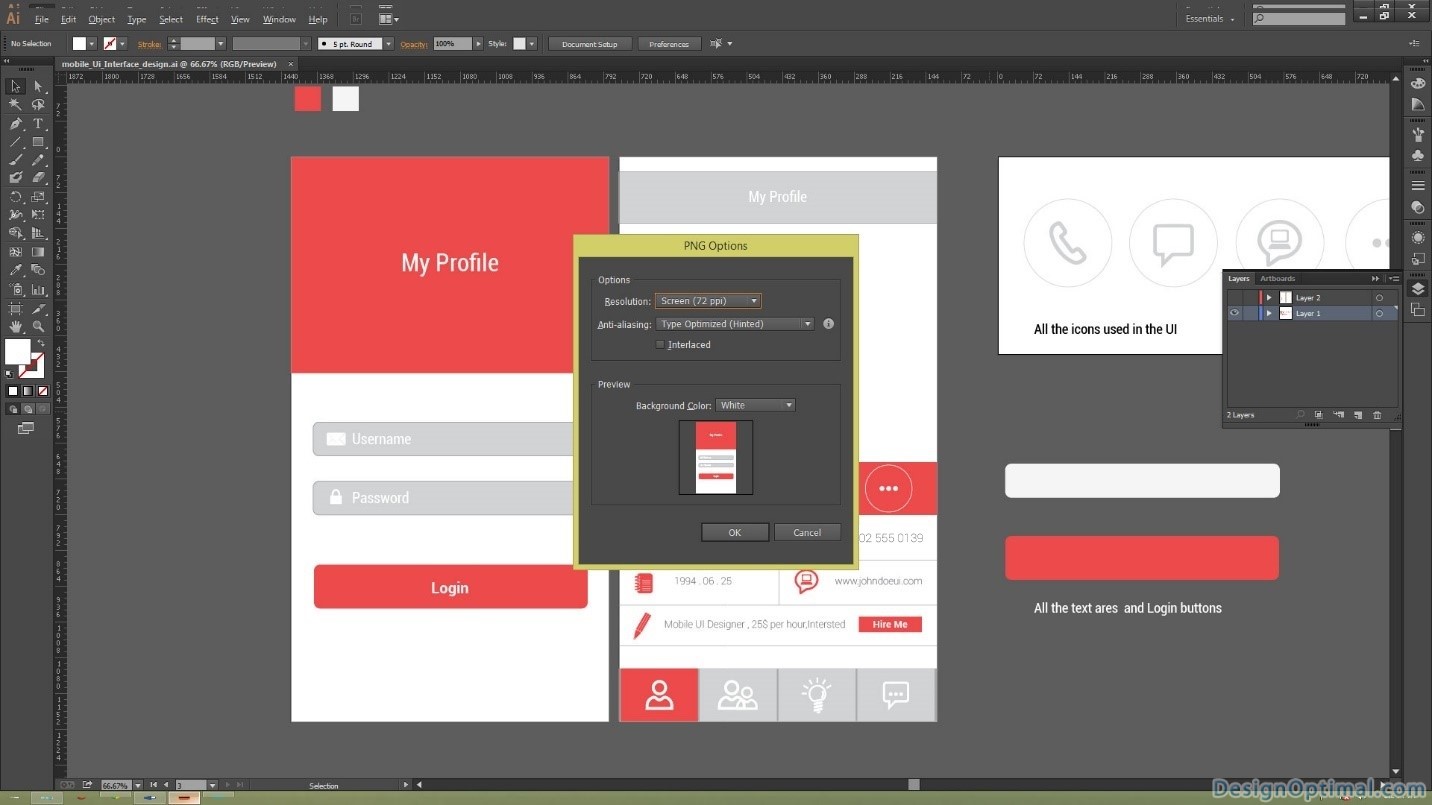Select the Artboard tool
Screen dimensions: 1432x805
15,309
